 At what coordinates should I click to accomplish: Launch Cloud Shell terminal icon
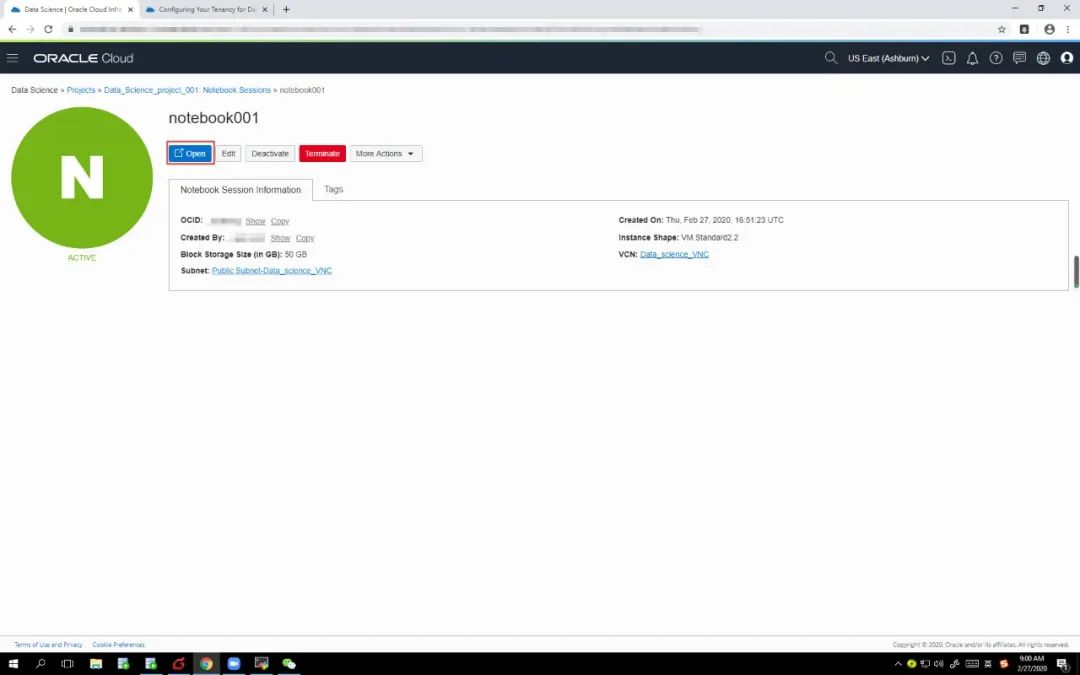(948, 59)
